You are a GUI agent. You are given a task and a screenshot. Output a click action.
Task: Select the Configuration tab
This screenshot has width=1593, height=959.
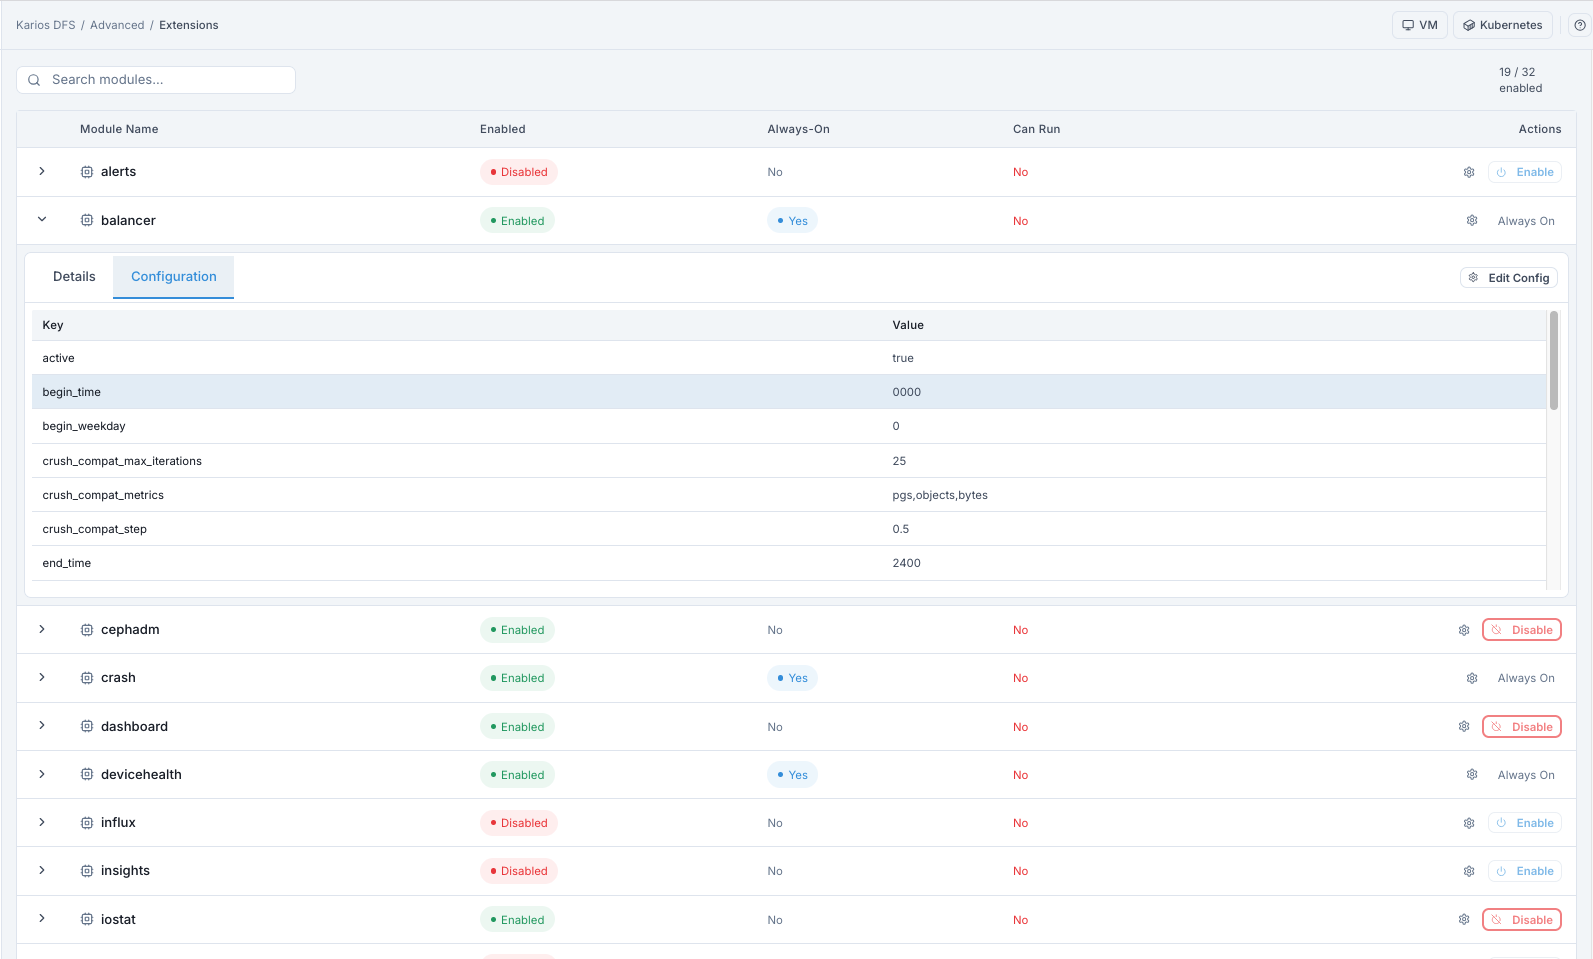(174, 277)
